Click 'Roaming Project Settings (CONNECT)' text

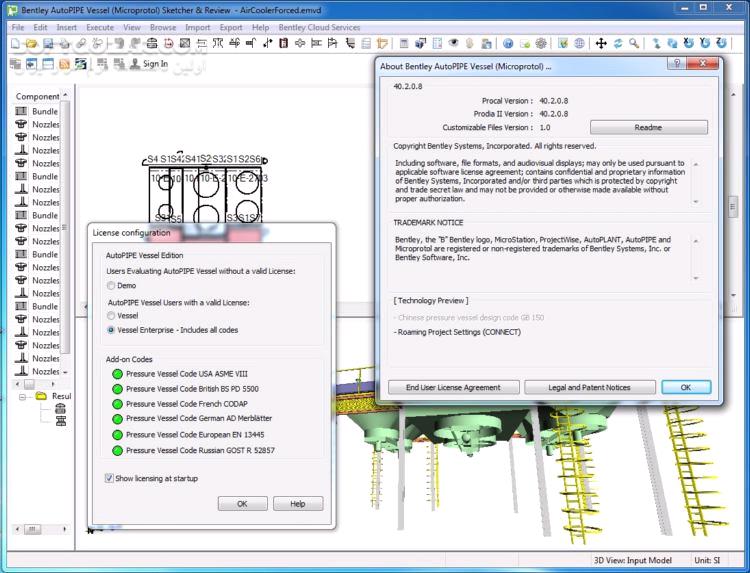(x=459, y=332)
